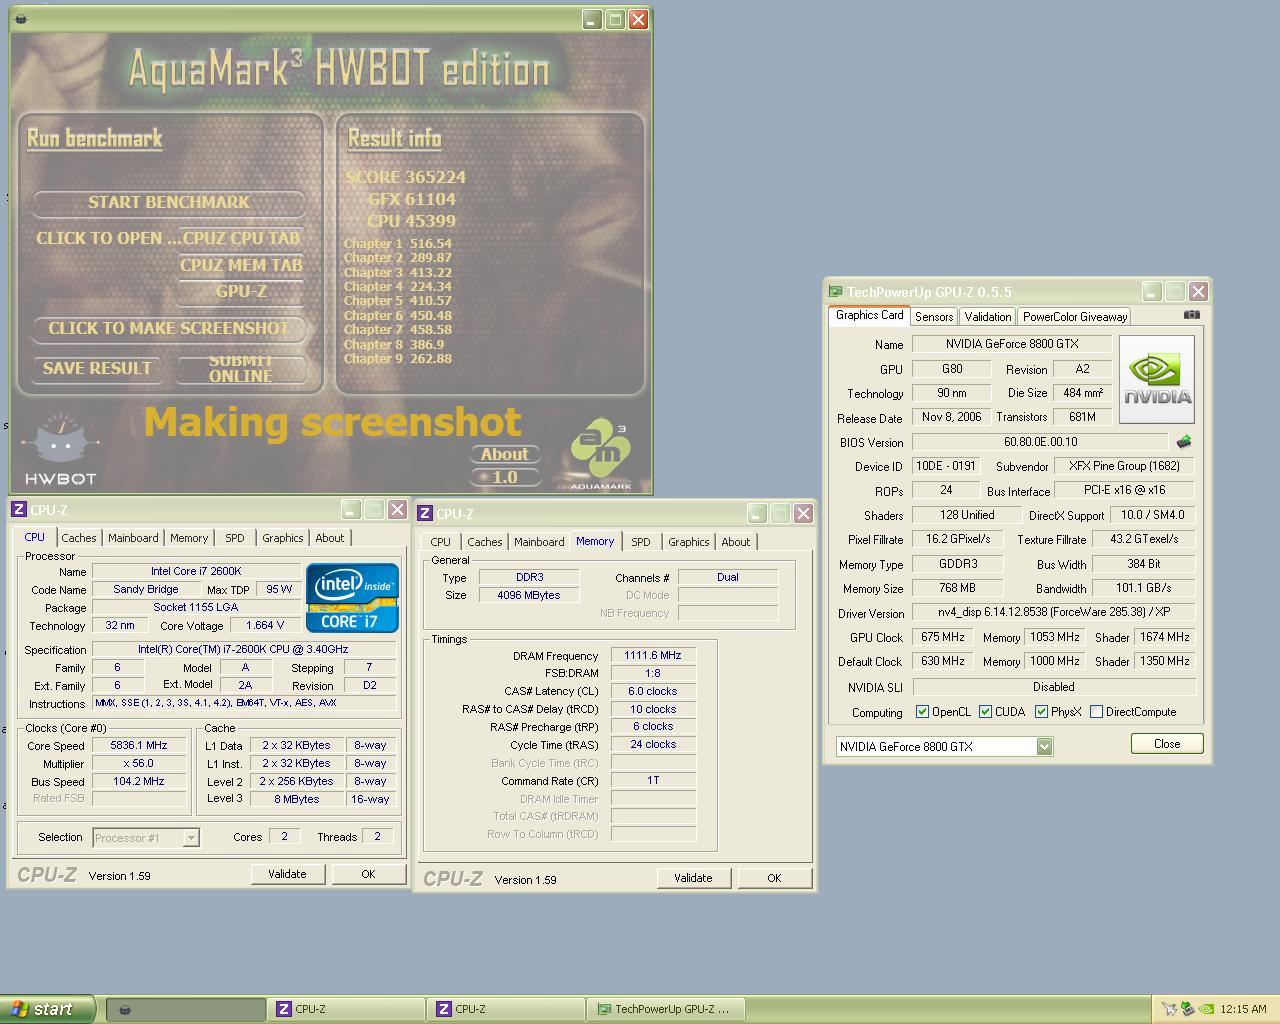
Task: Click OK in the CPU-Z Memory window
Action: 774,878
